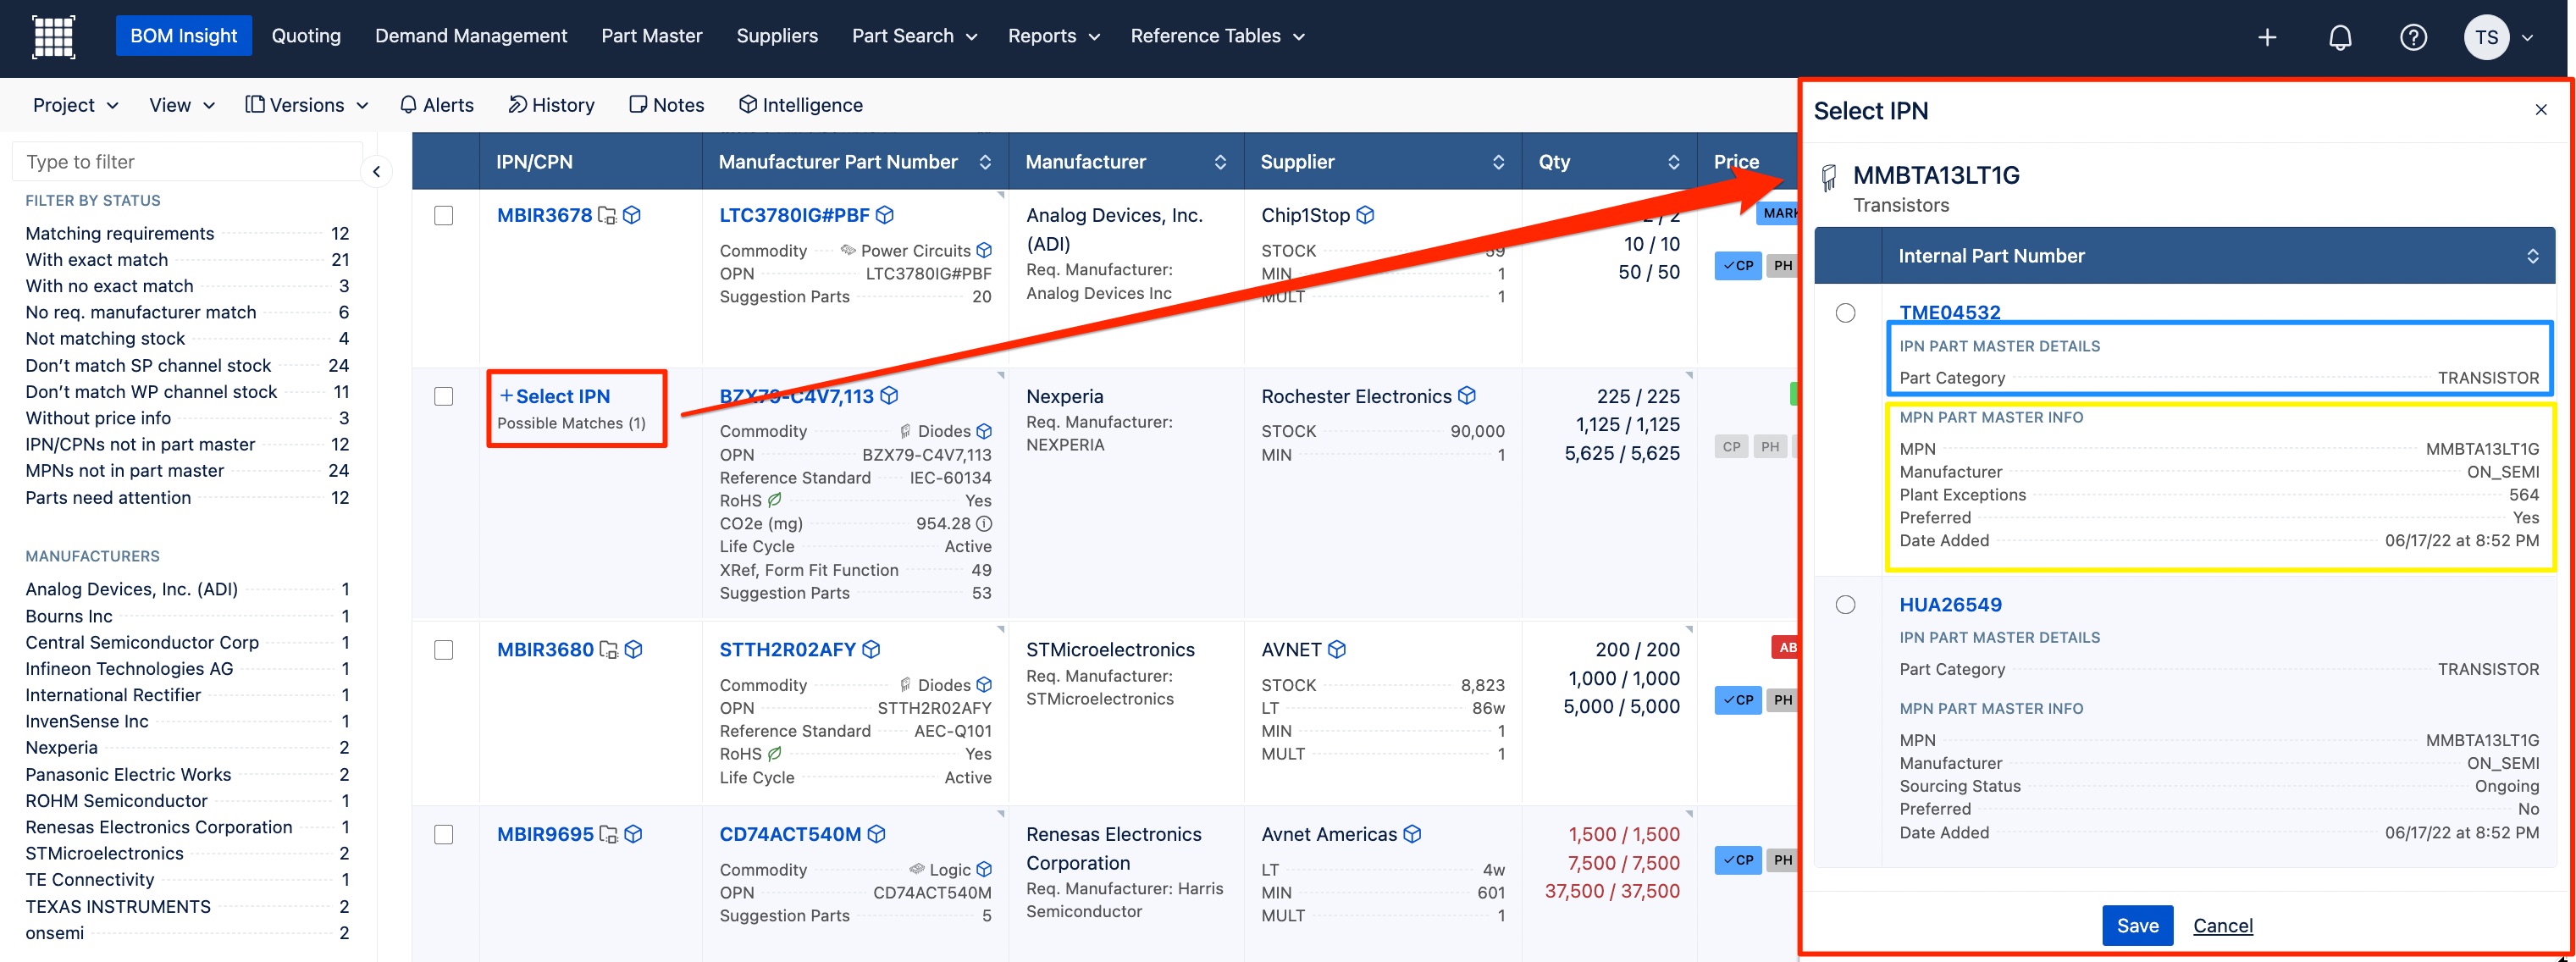
Task: Open Reference Tables dropdown menu
Action: pos(1217,36)
